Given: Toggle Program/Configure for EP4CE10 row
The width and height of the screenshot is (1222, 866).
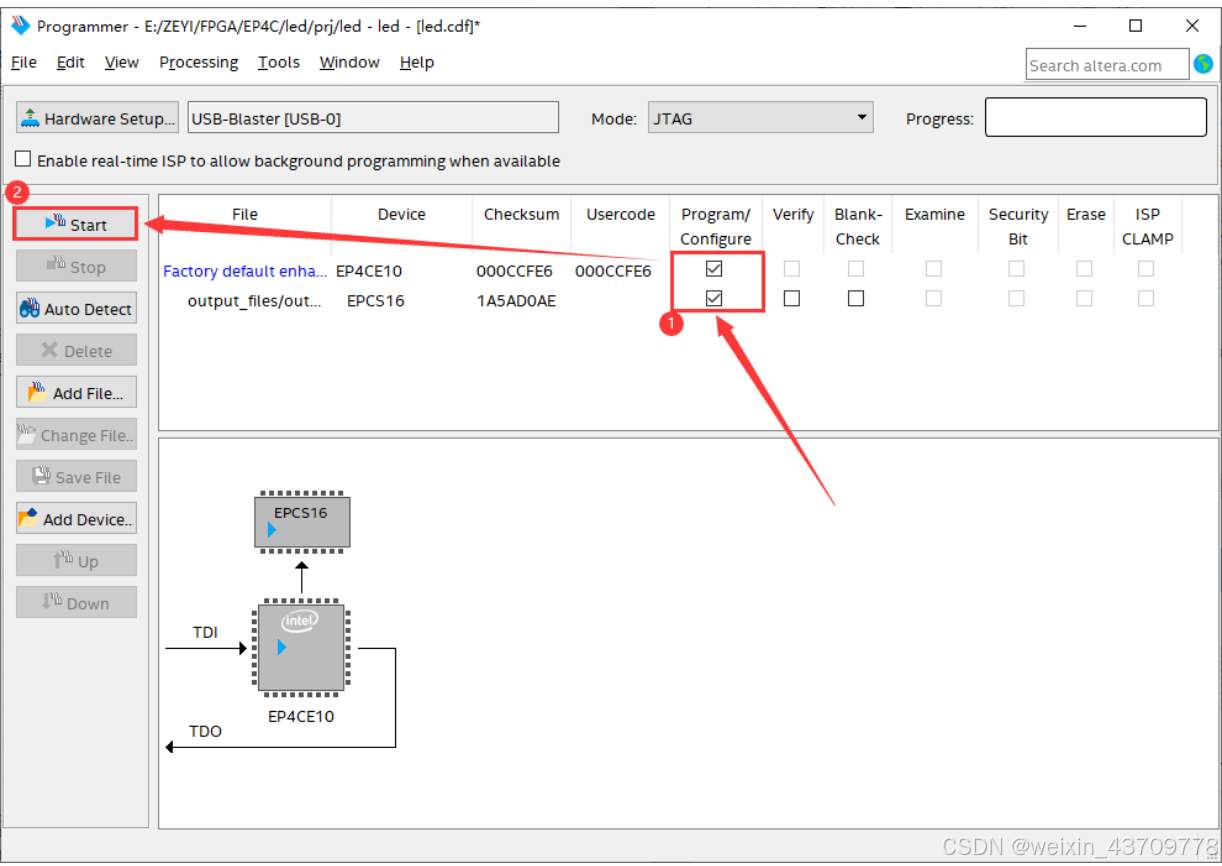Looking at the screenshot, I should pos(714,269).
